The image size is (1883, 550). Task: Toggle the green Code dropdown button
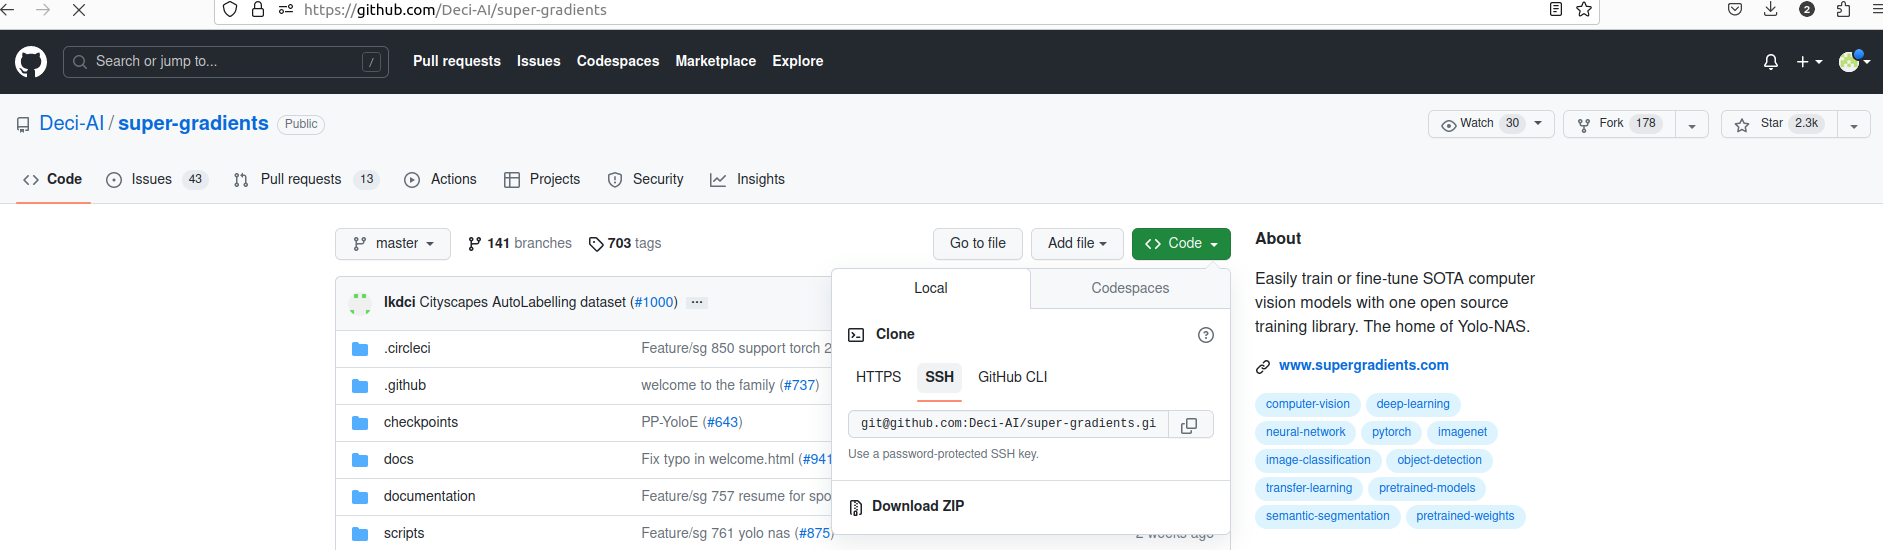point(1181,244)
